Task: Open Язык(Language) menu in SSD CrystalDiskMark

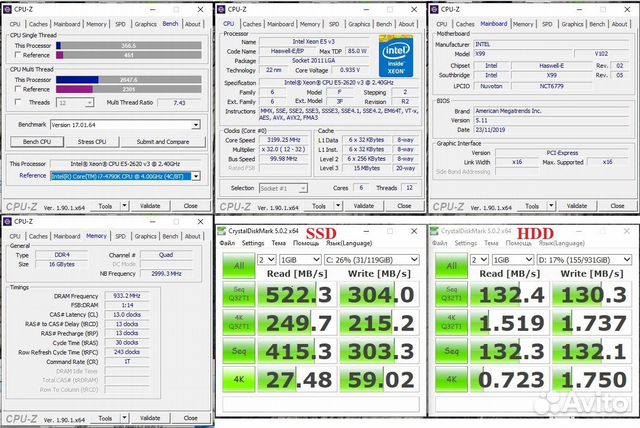Action: (349, 243)
